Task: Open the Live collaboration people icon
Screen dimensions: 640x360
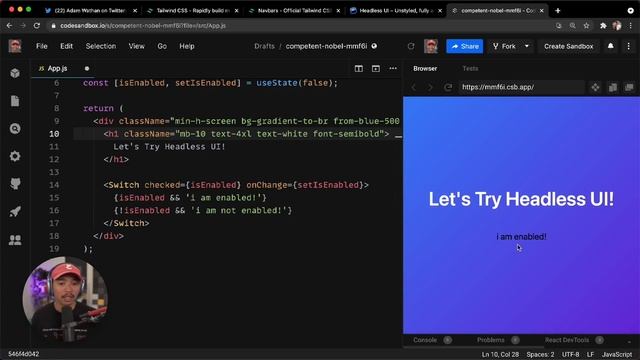Action: (15, 240)
